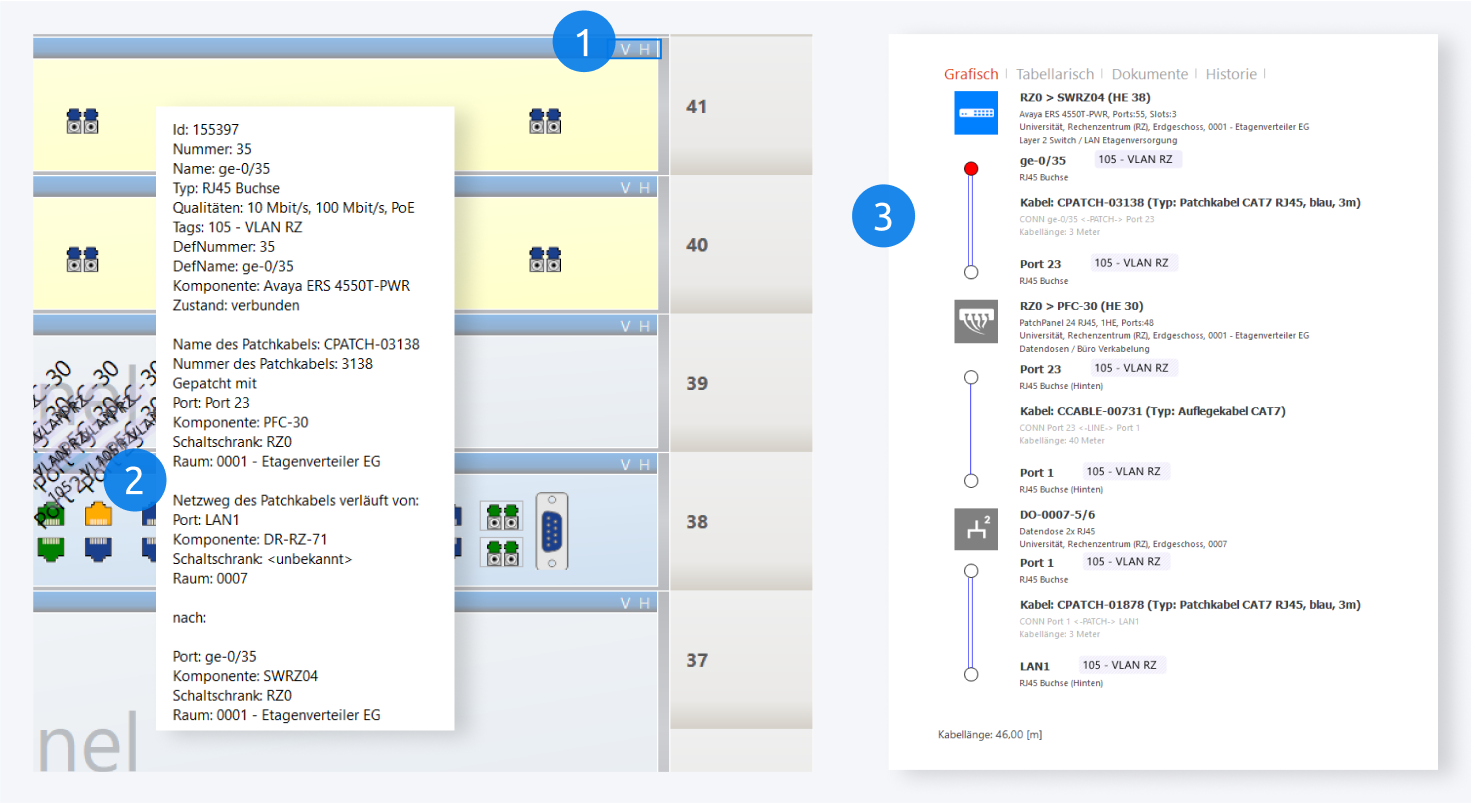The image size is (1477, 803).
Task: Toggle the V view on rack unit 39
Action: click(625, 326)
